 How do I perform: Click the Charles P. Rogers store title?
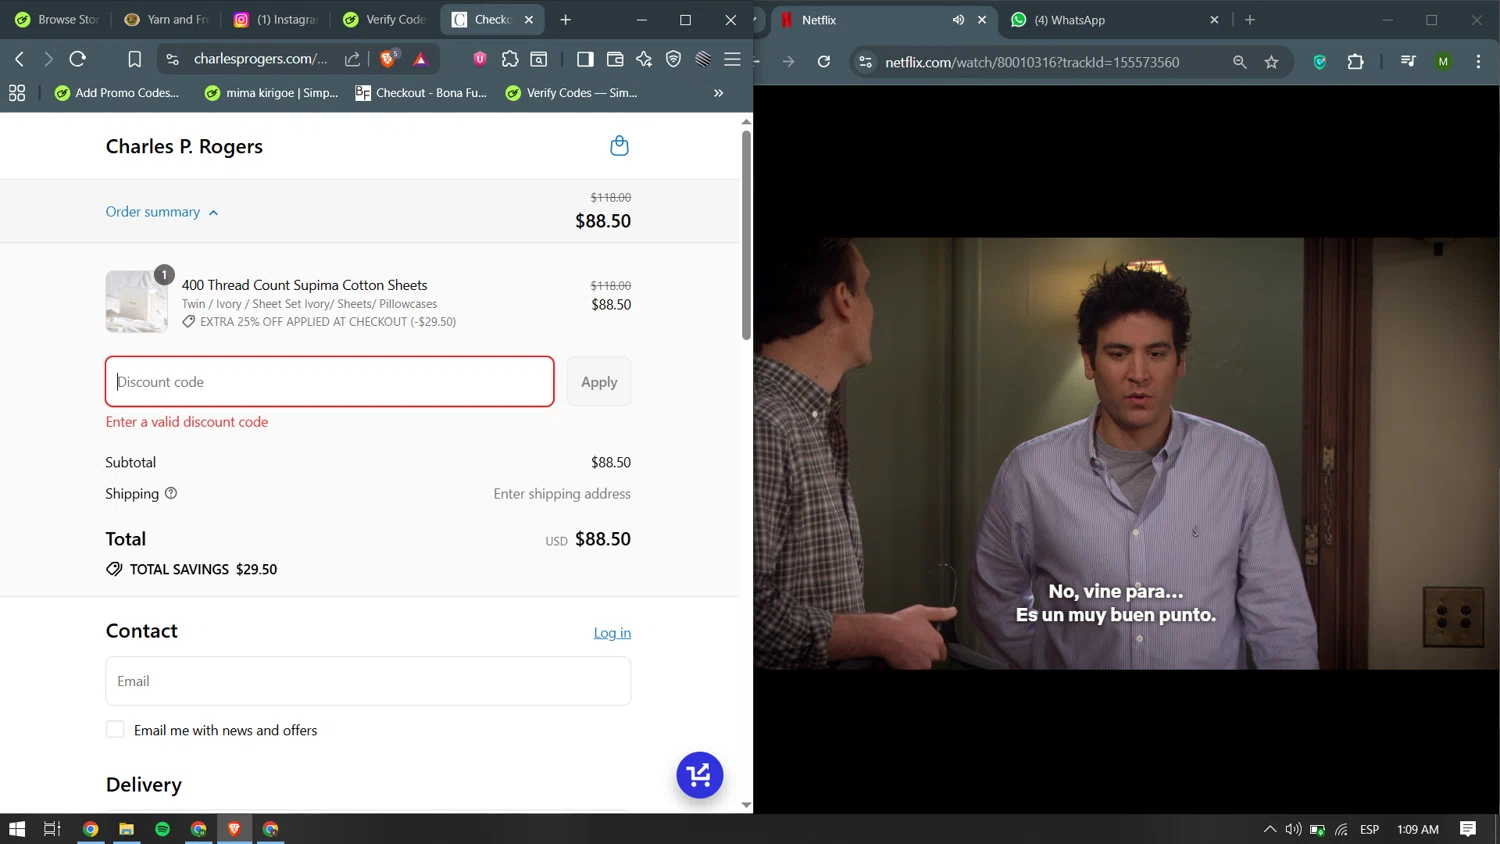click(x=184, y=146)
